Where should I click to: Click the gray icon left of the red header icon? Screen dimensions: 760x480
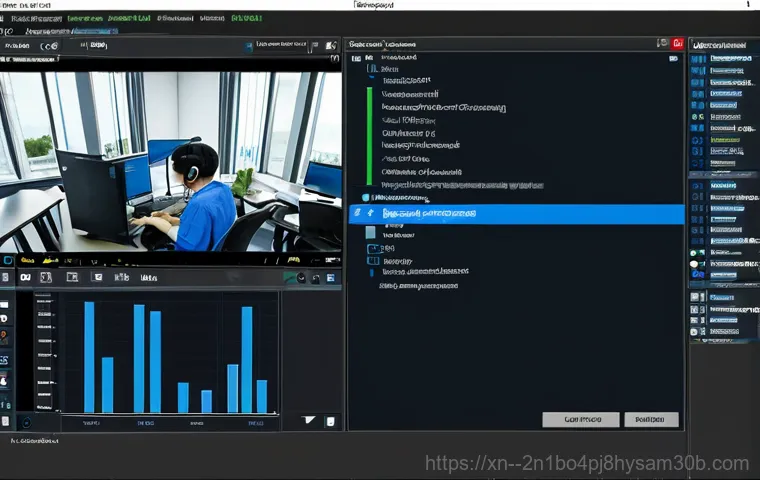pyautogui.click(x=662, y=44)
